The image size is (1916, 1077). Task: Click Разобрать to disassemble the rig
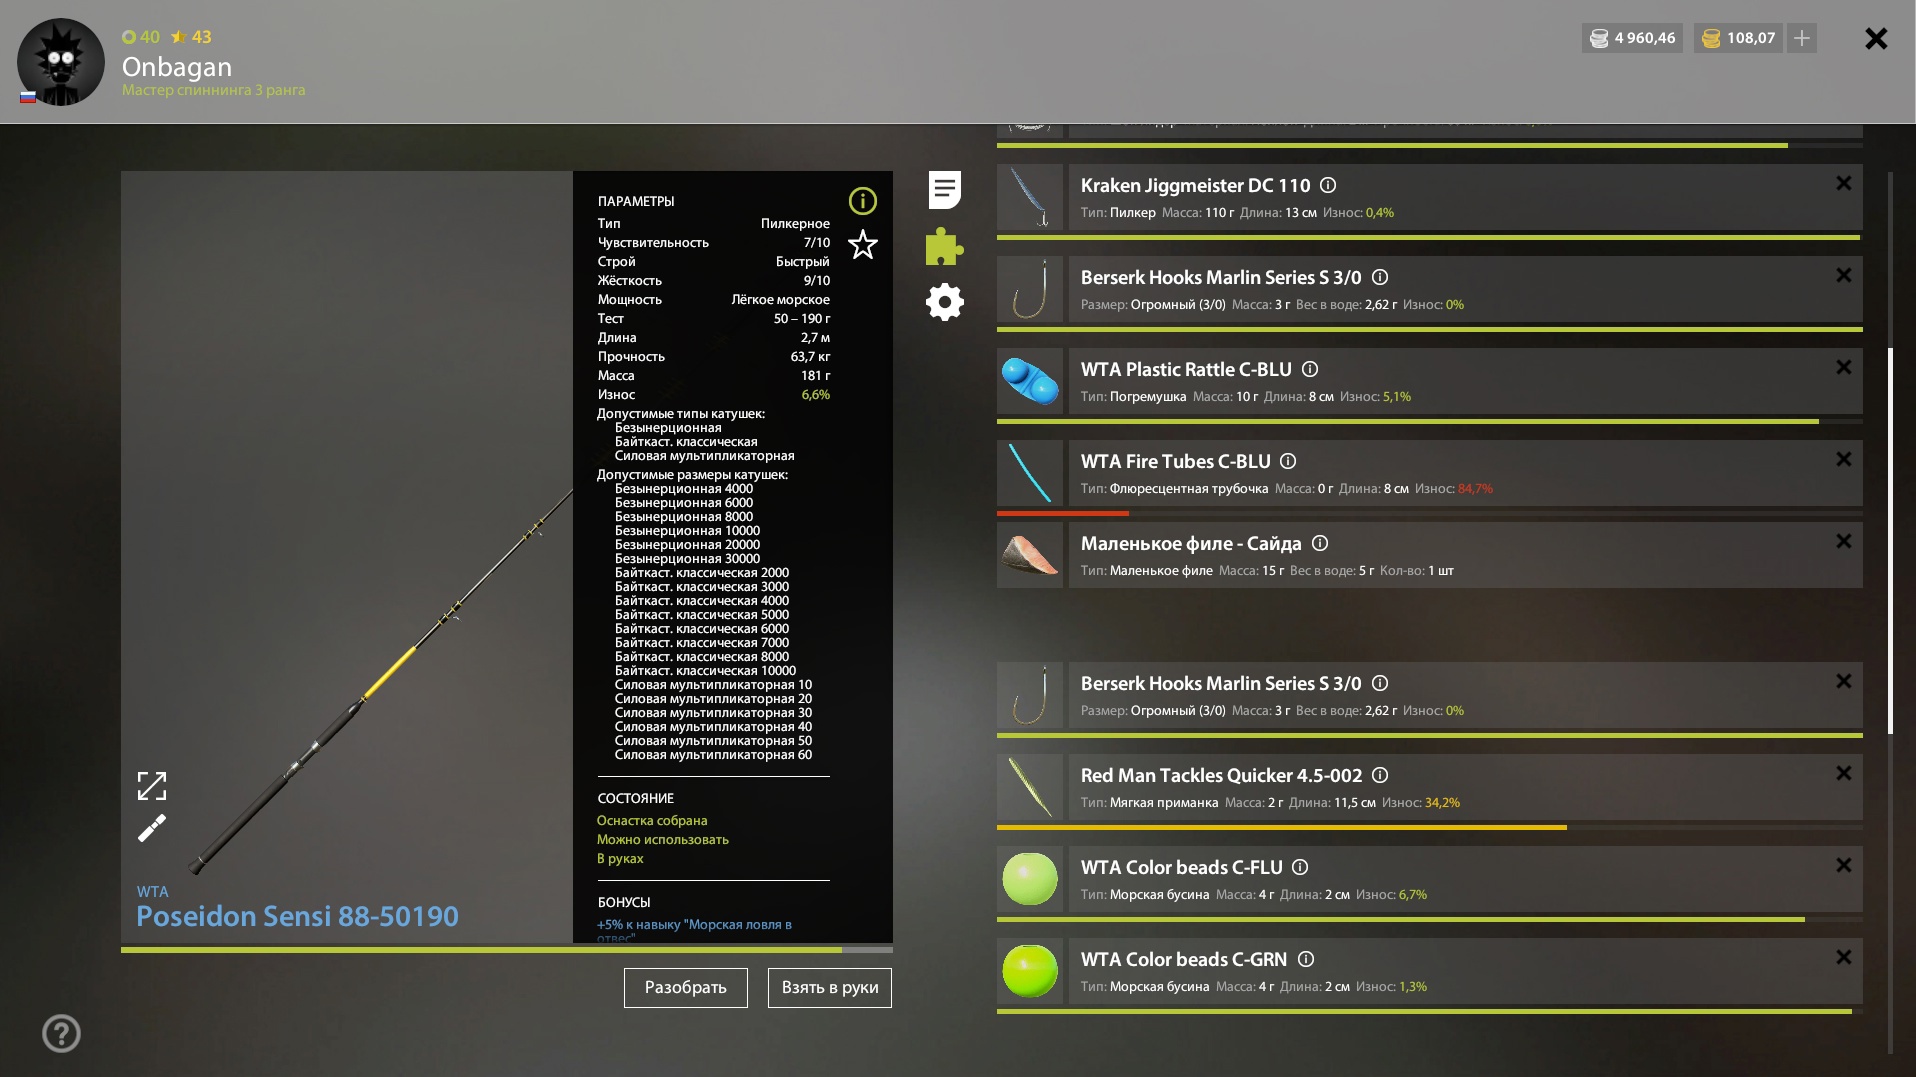(x=686, y=988)
